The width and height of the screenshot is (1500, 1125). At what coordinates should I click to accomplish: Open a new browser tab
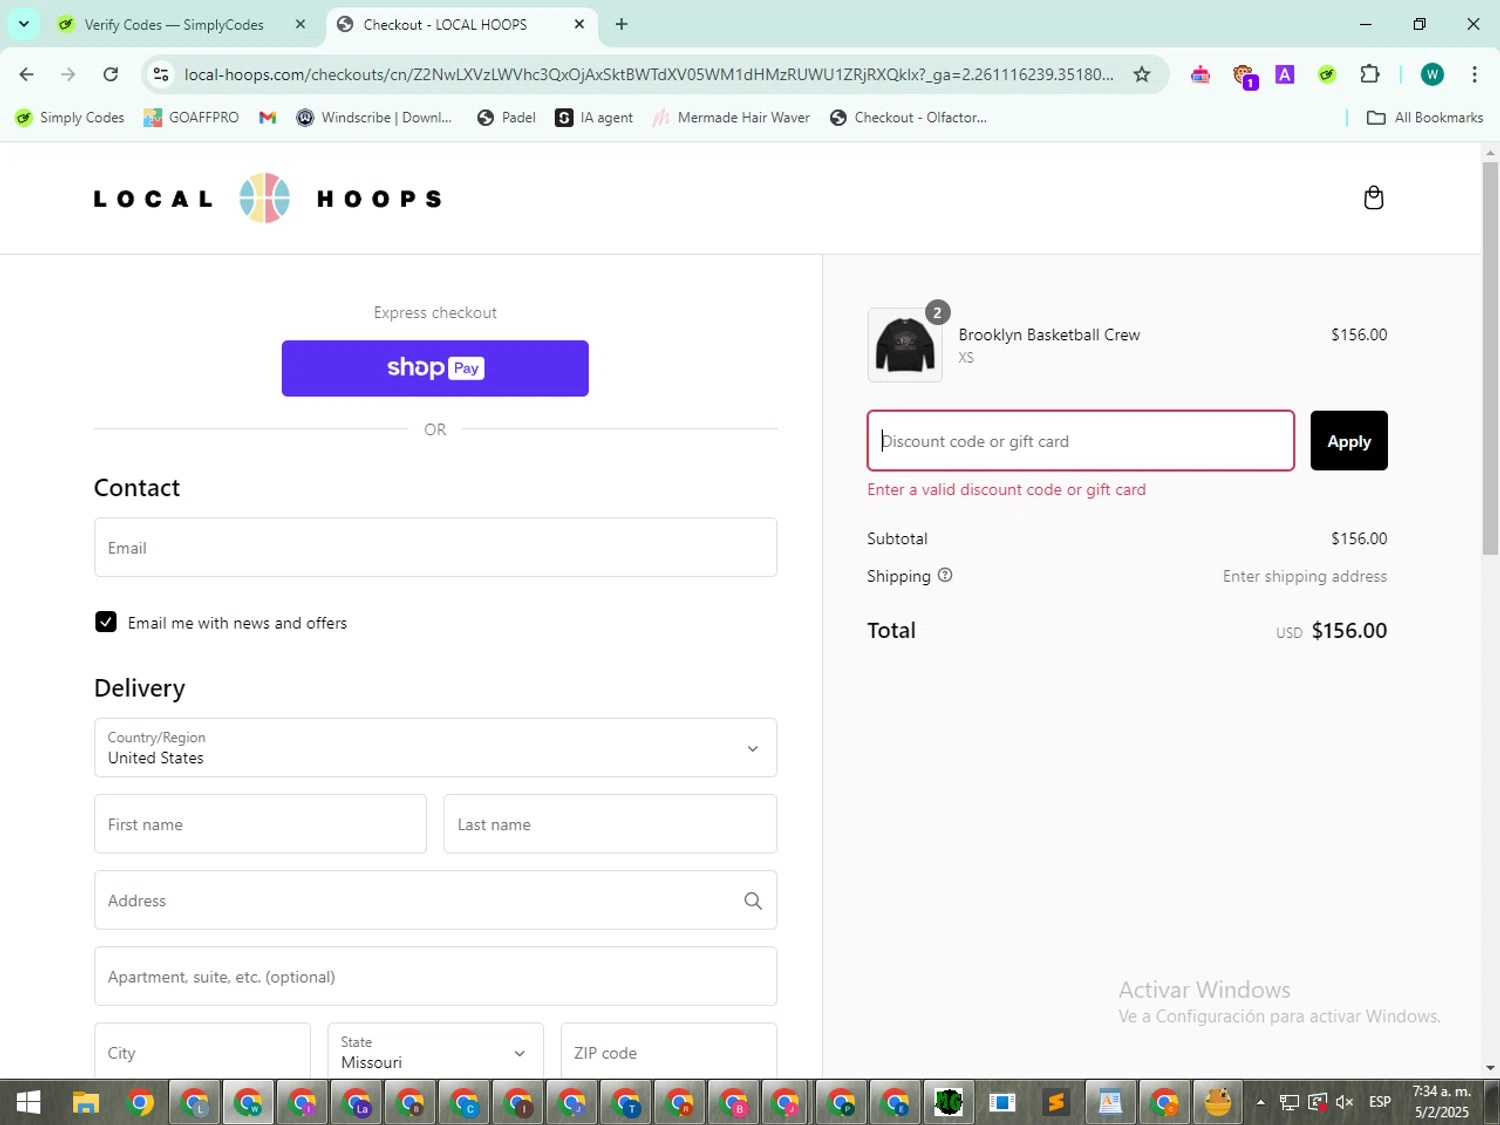click(621, 24)
